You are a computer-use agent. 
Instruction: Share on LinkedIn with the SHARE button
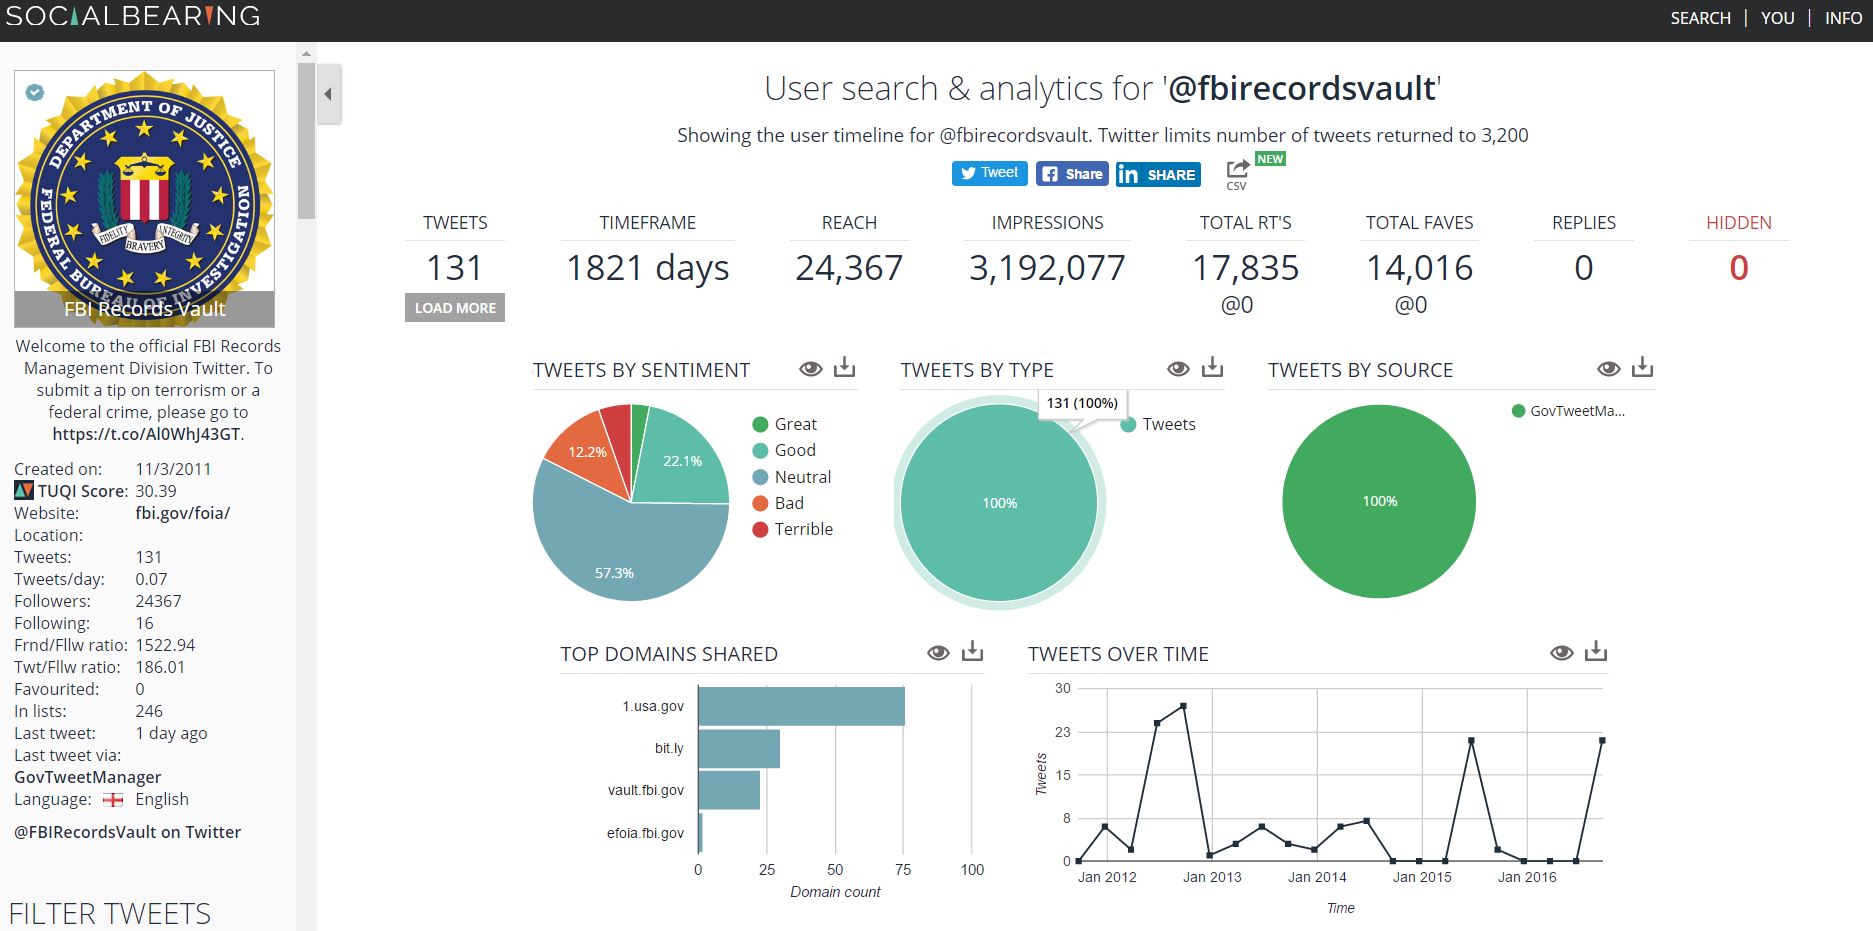[1157, 174]
